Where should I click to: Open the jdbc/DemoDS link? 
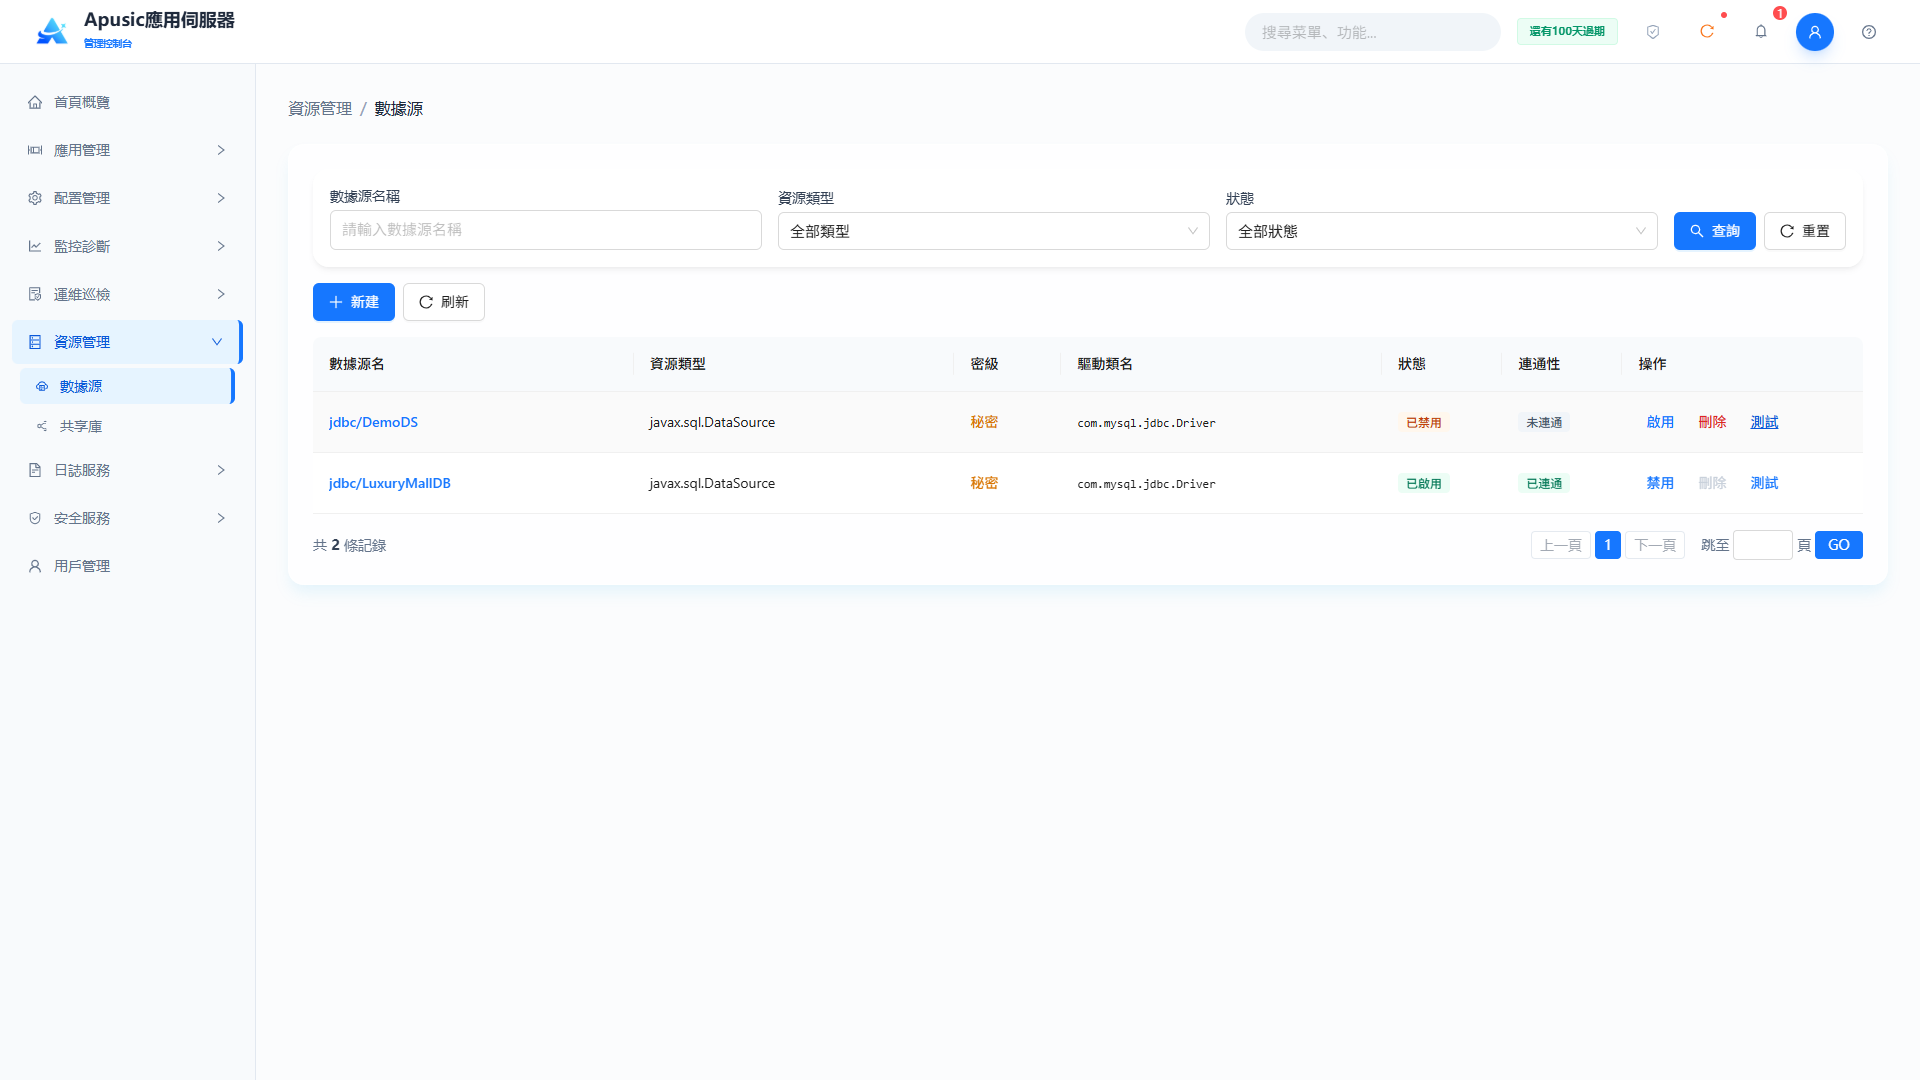(373, 422)
